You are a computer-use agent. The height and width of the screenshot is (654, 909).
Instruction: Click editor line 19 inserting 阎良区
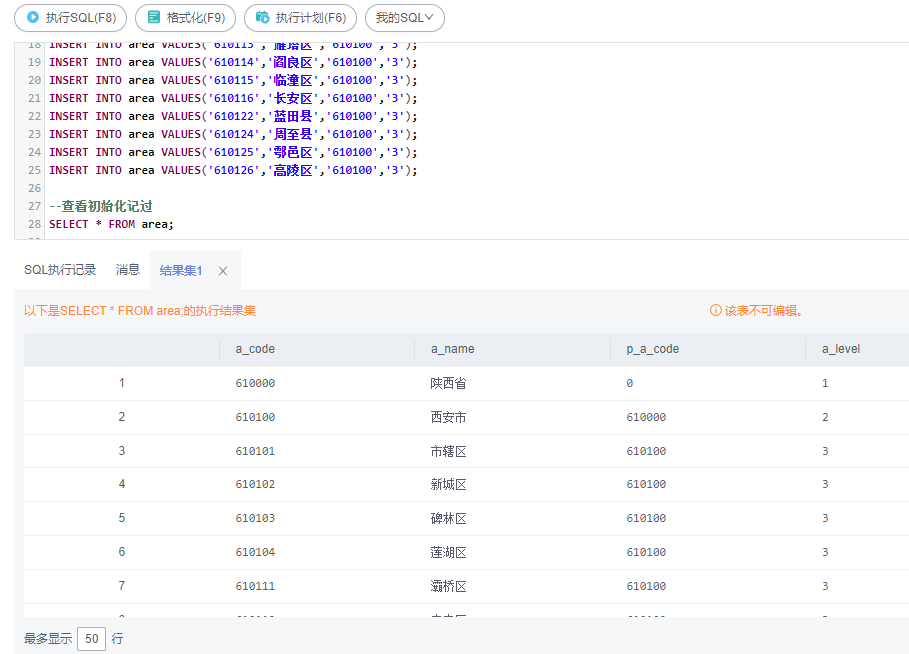233,62
